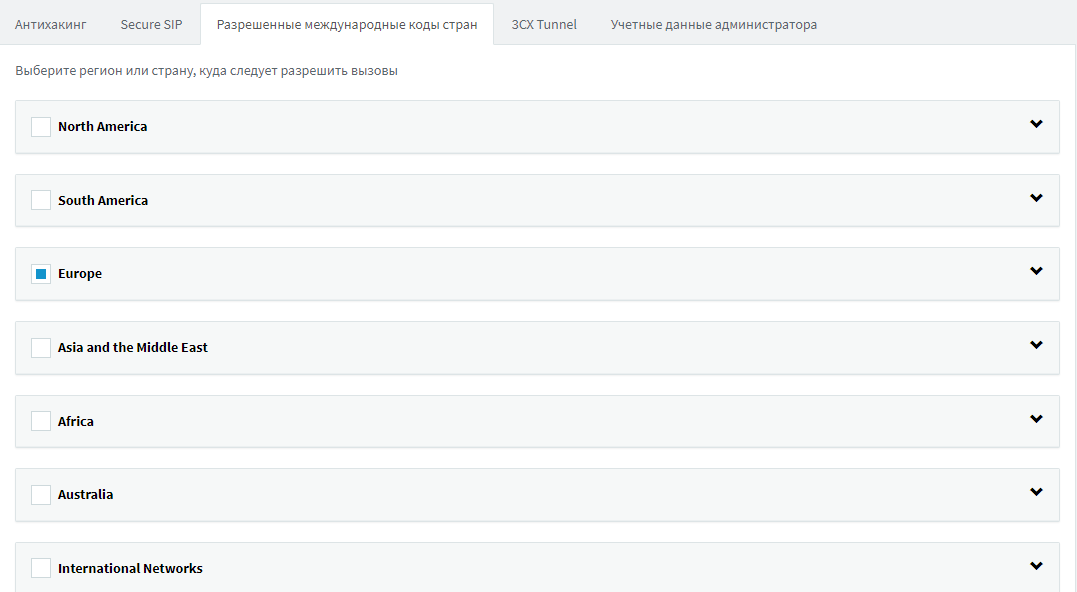Viewport: 1077px width, 592px height.
Task: Enable the Australia checkbox
Action: (40, 494)
